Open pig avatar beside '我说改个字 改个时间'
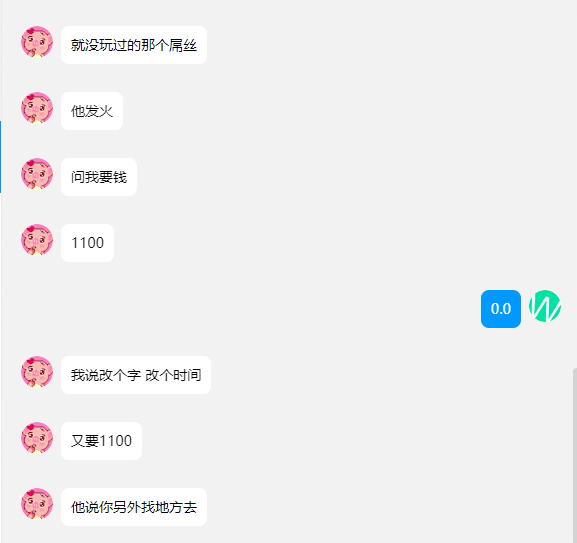 pos(37,372)
